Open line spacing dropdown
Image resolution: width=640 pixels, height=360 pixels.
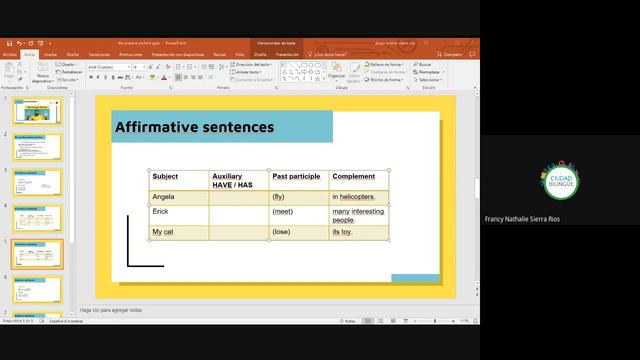[x=222, y=67]
